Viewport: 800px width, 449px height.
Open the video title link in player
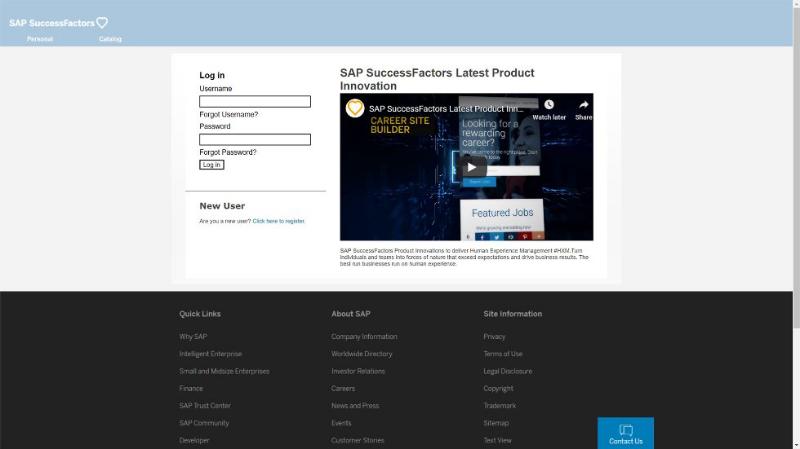tap(446, 109)
